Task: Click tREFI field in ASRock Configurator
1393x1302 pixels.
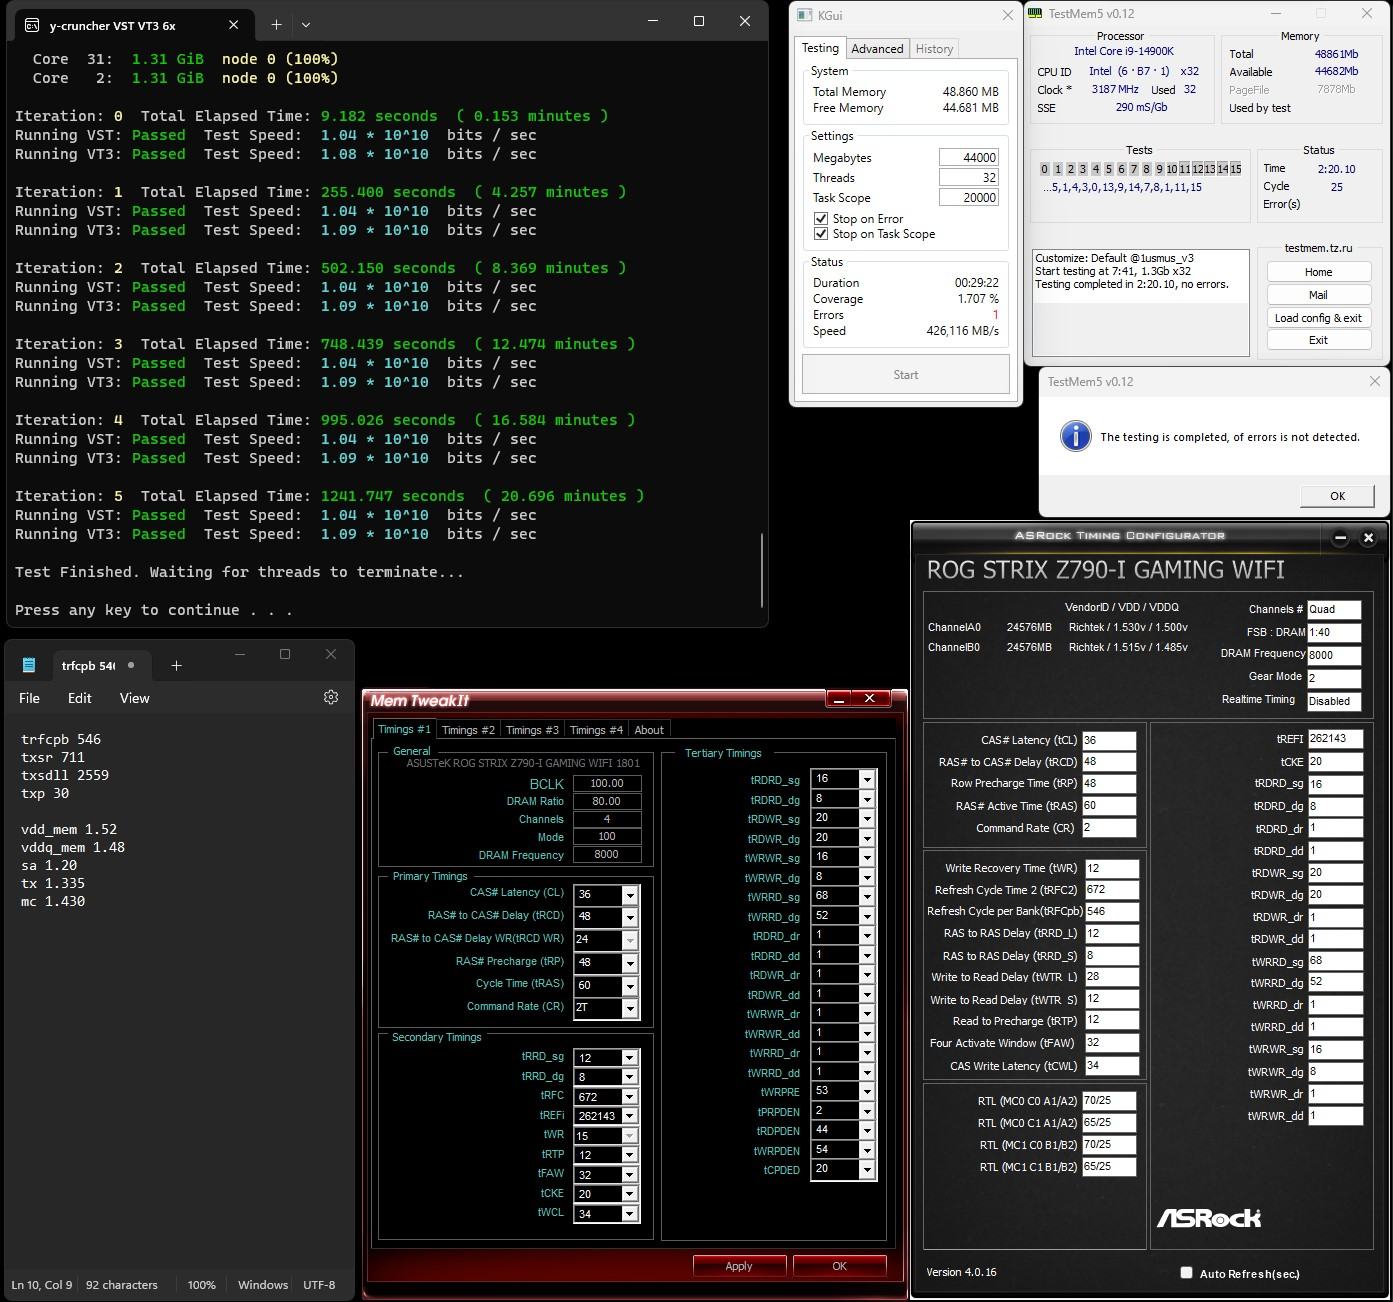Action: [x=1334, y=739]
